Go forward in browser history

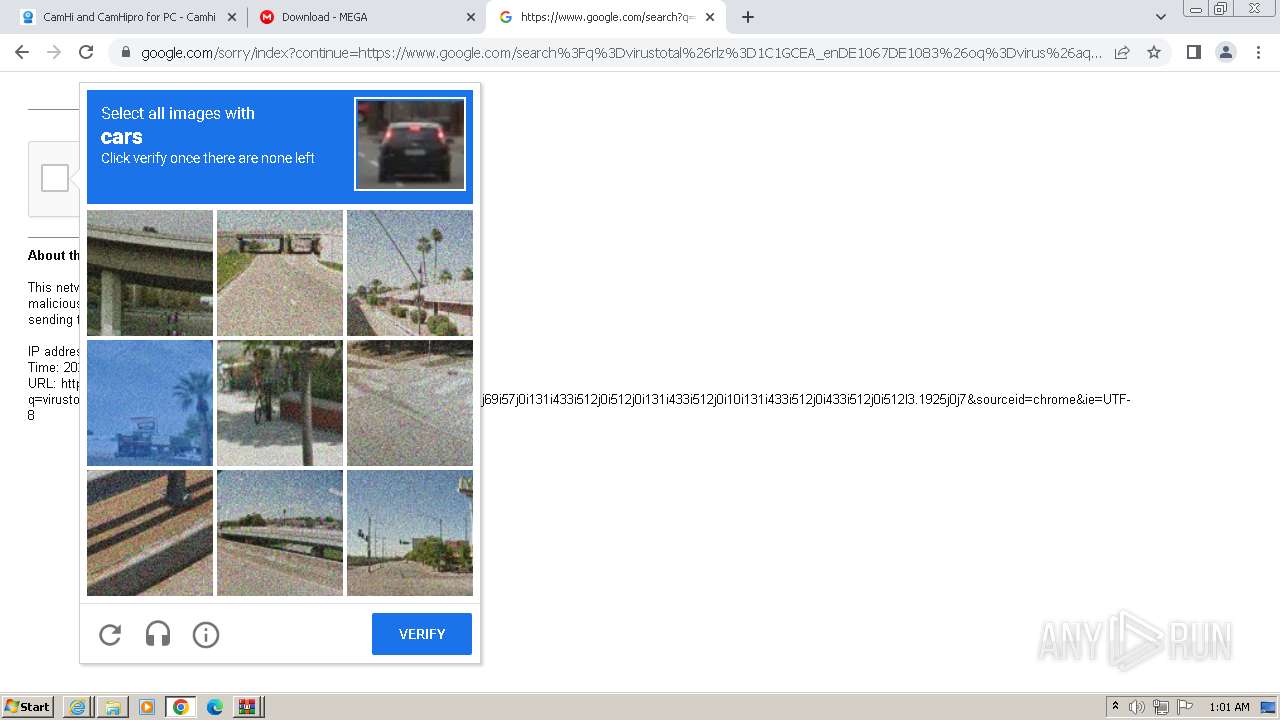54,52
